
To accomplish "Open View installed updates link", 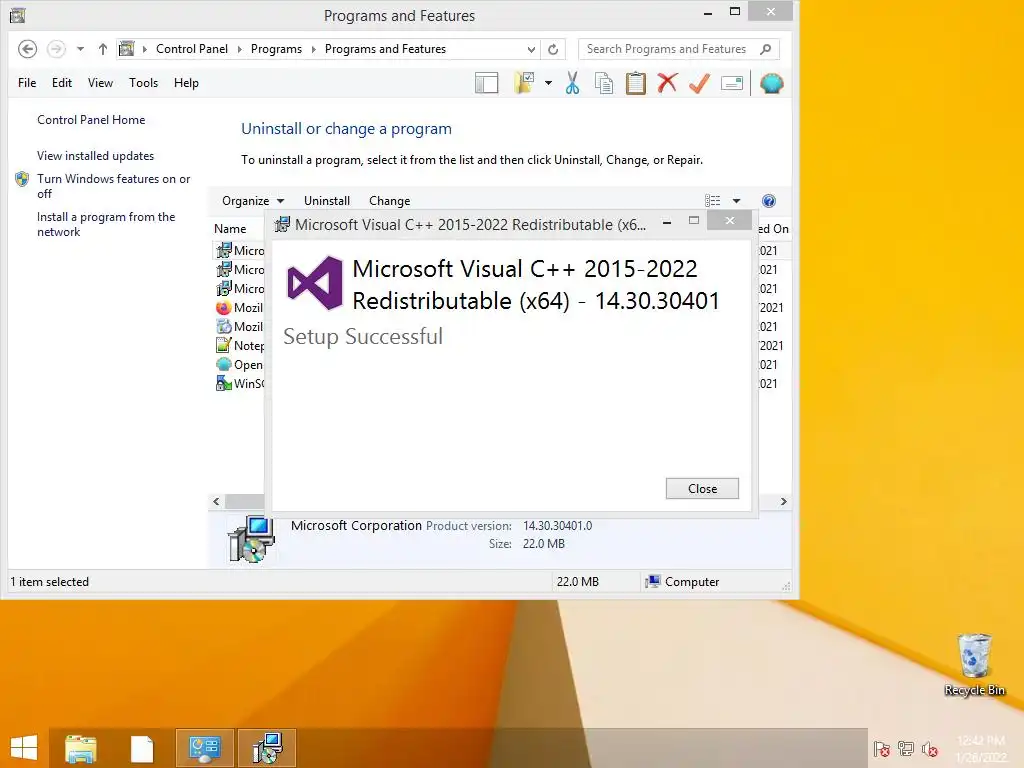I will (95, 155).
